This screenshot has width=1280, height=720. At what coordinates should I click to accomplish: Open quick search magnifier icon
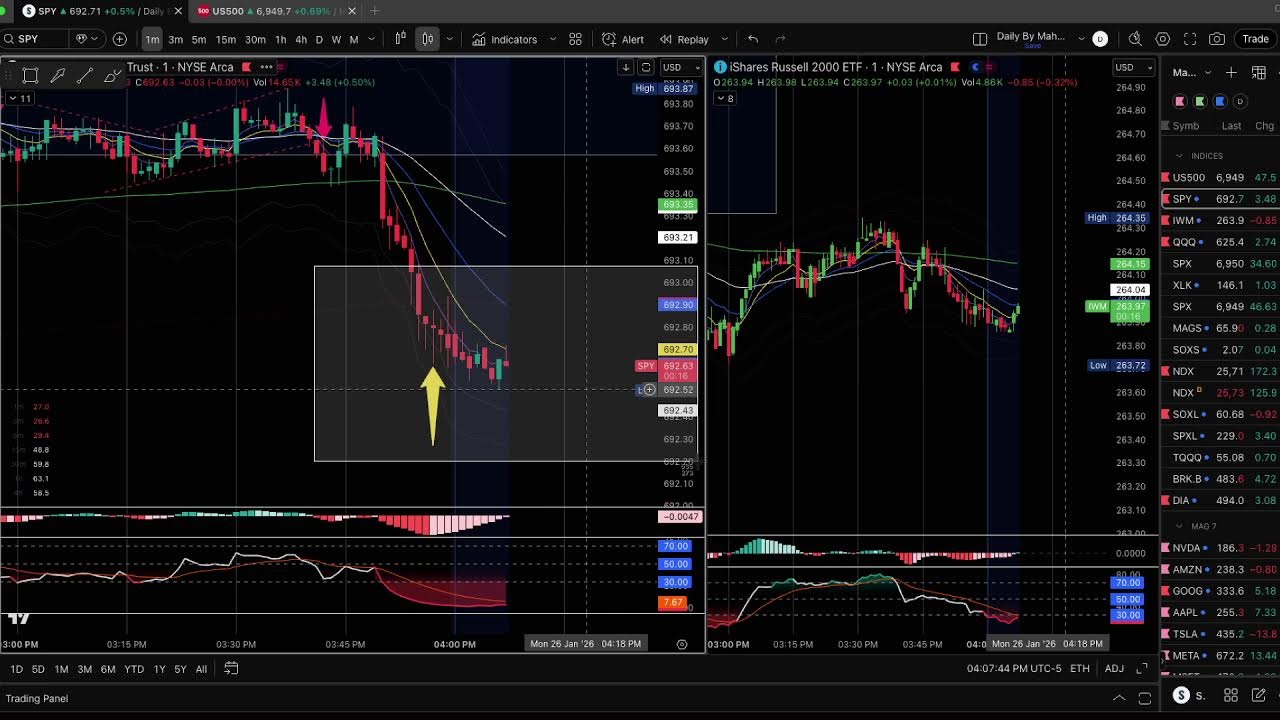click(1135, 39)
